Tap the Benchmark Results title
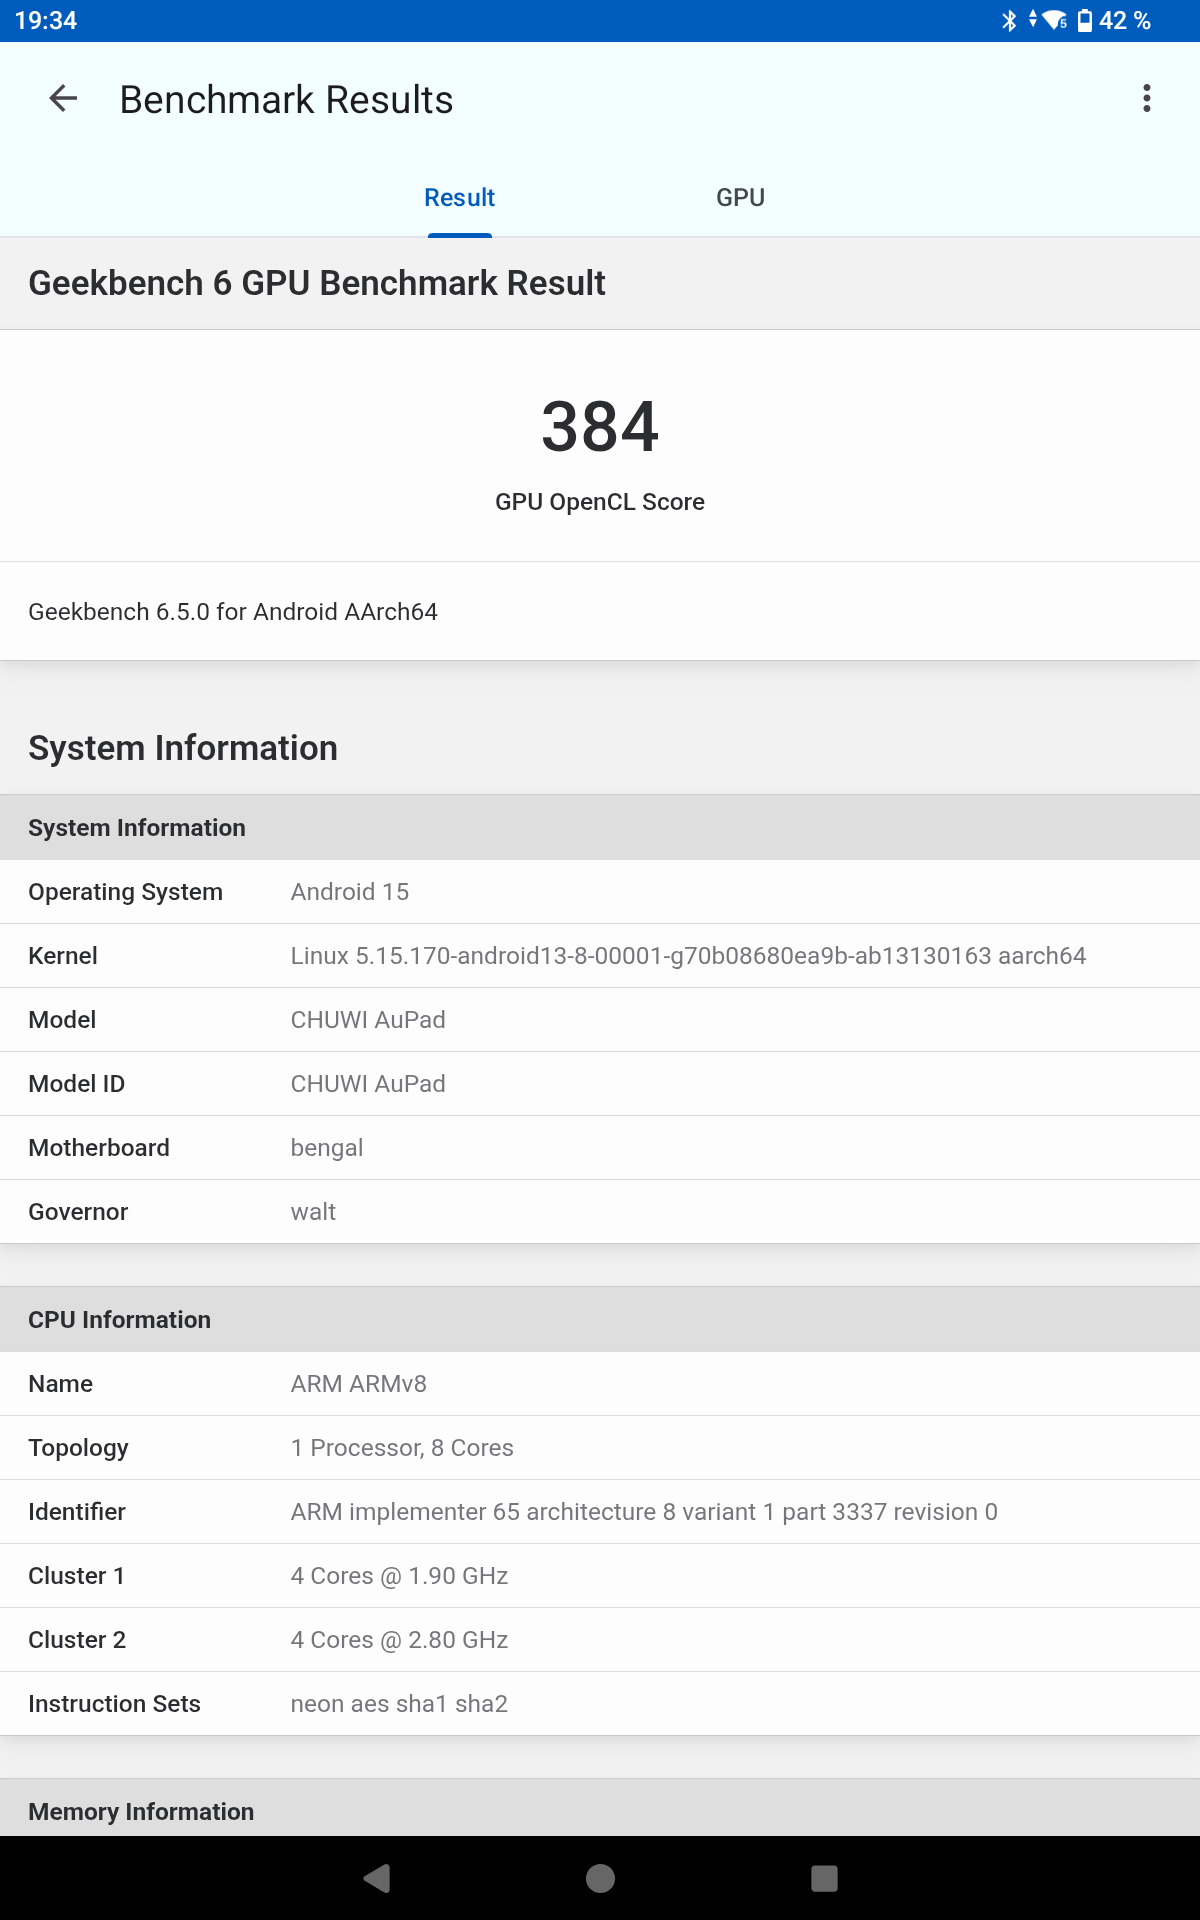 (286, 100)
